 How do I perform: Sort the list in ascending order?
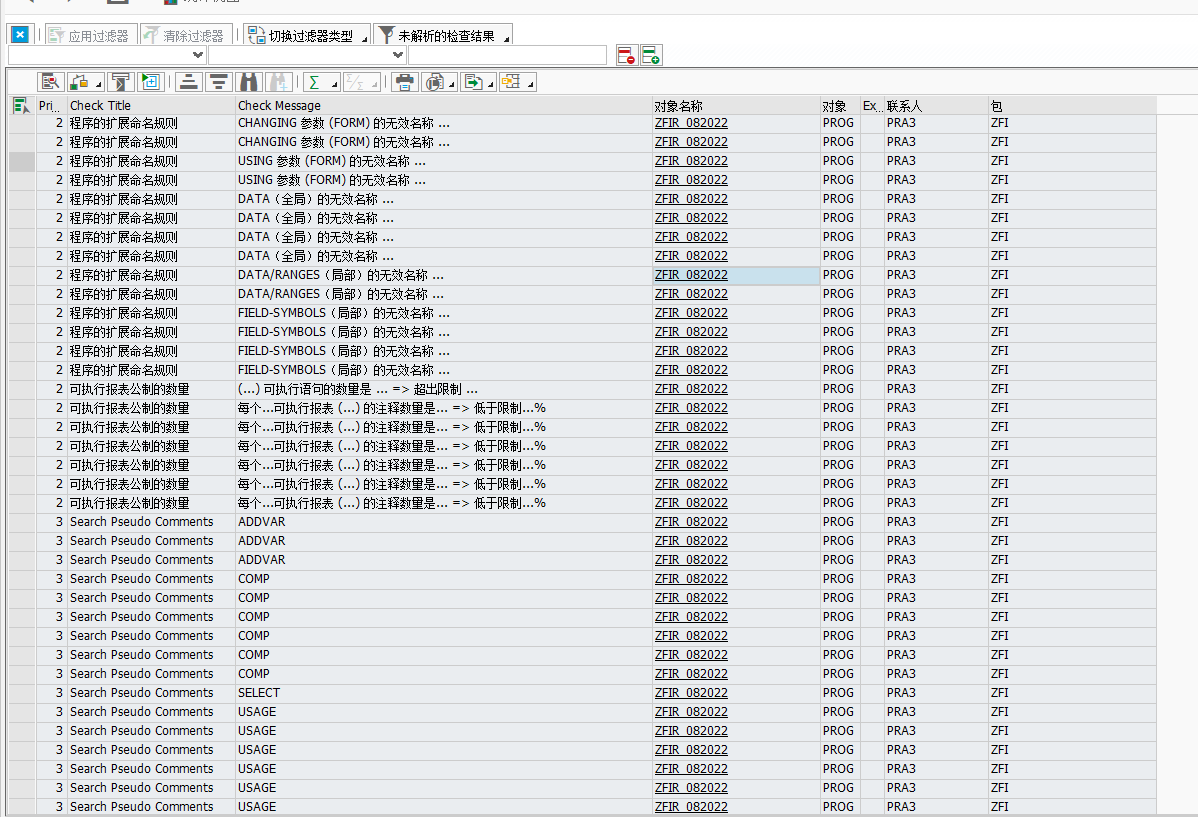pyautogui.click(x=189, y=82)
